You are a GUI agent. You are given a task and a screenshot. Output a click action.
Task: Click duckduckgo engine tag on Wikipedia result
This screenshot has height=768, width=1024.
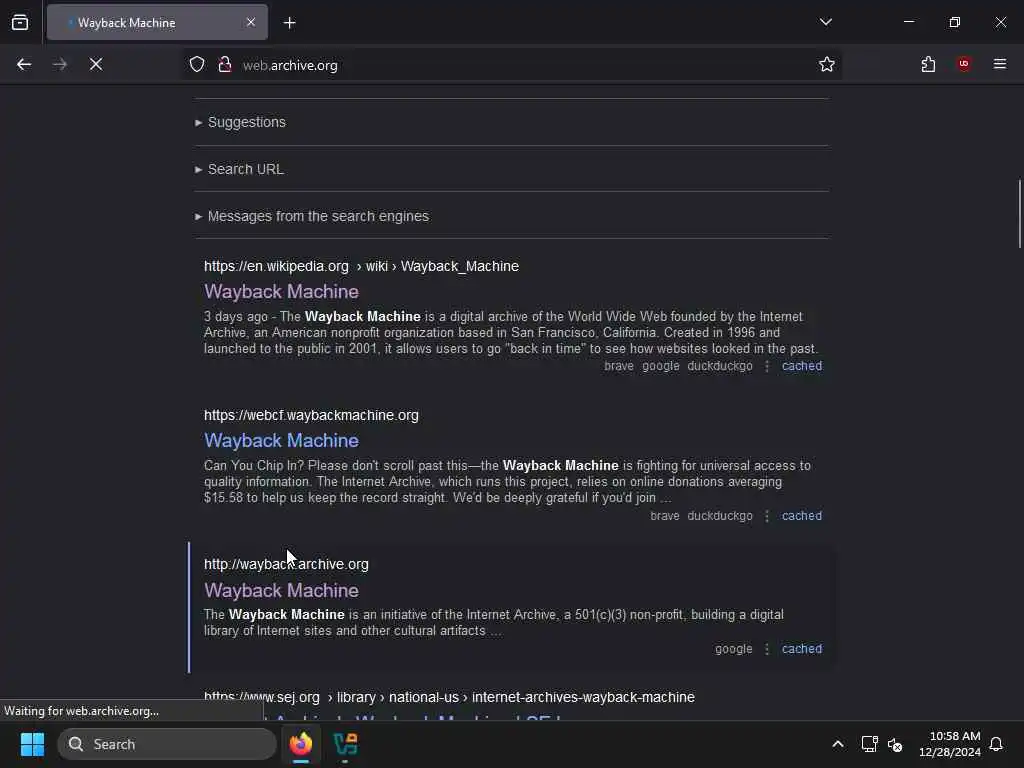pyautogui.click(x=720, y=366)
